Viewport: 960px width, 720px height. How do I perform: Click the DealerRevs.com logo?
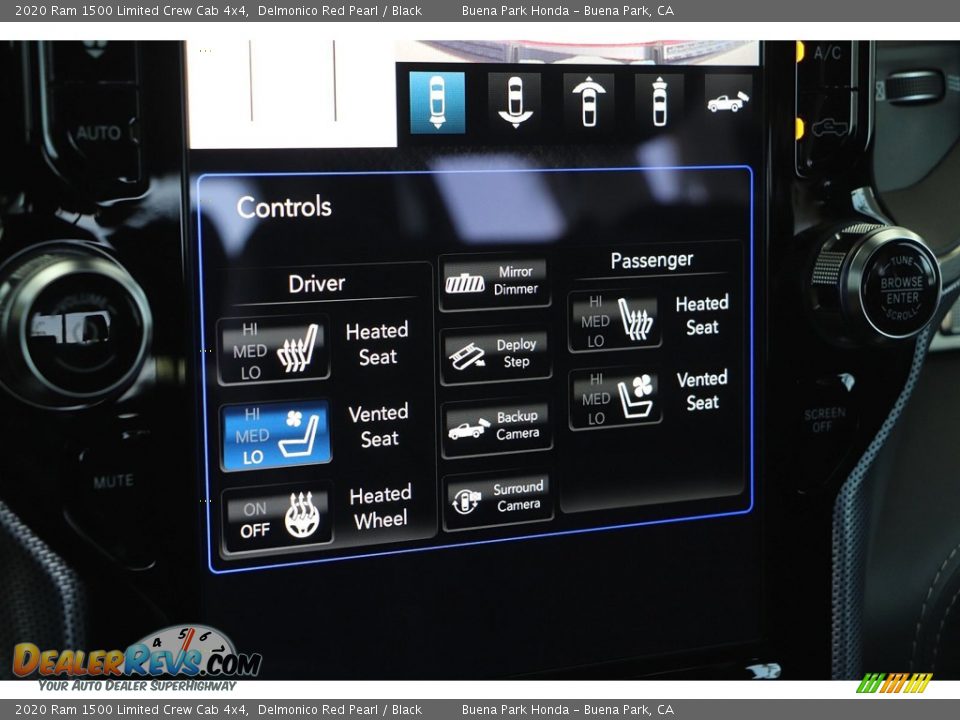click(137, 660)
